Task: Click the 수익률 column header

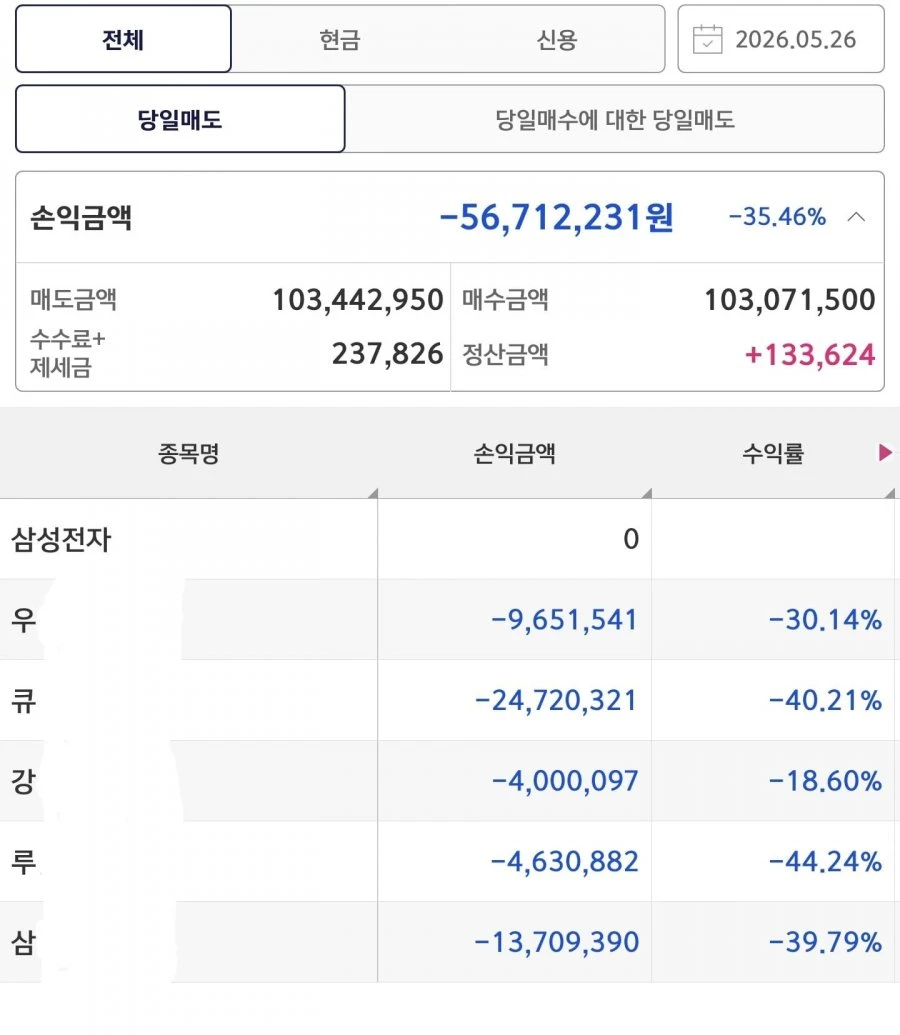Action: coord(773,453)
